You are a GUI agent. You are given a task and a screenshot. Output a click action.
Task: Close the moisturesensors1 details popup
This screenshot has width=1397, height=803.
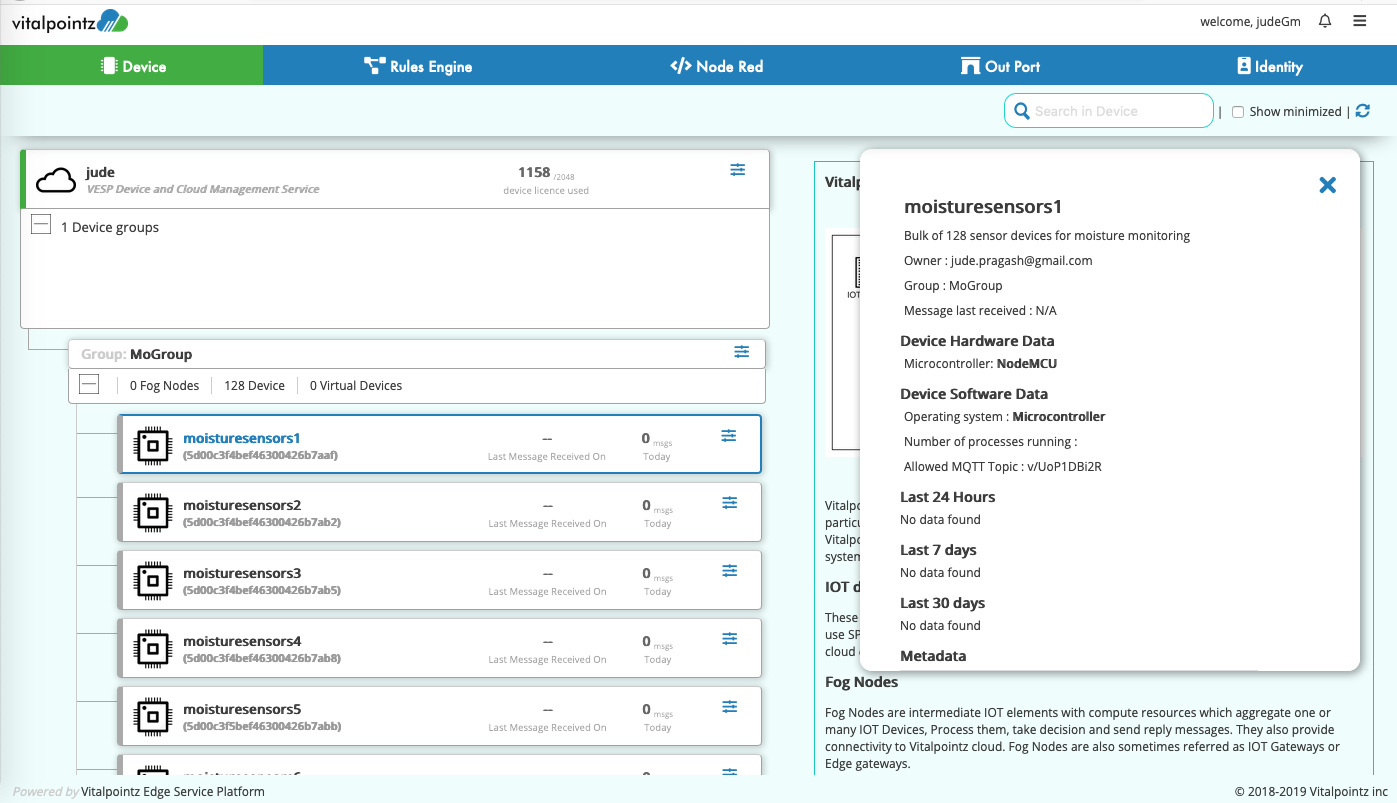click(x=1327, y=185)
